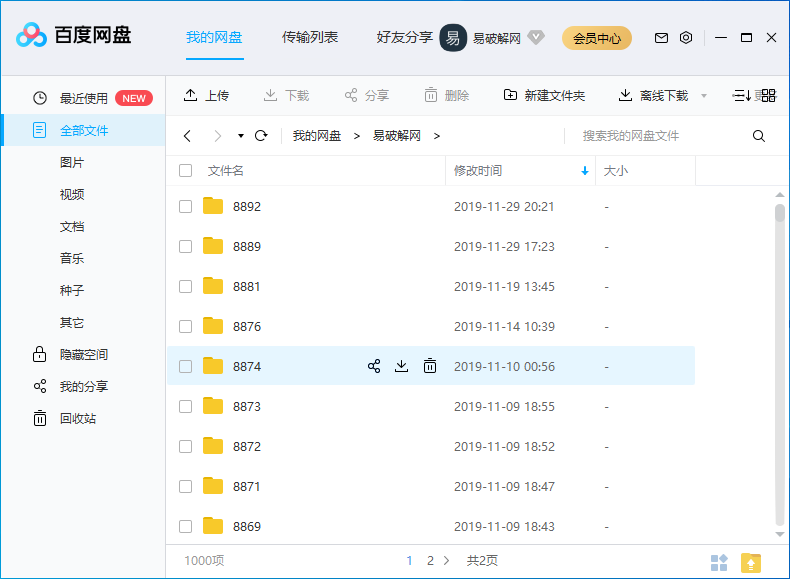
Task: Share folder 8874 via row icon
Action: point(374,366)
